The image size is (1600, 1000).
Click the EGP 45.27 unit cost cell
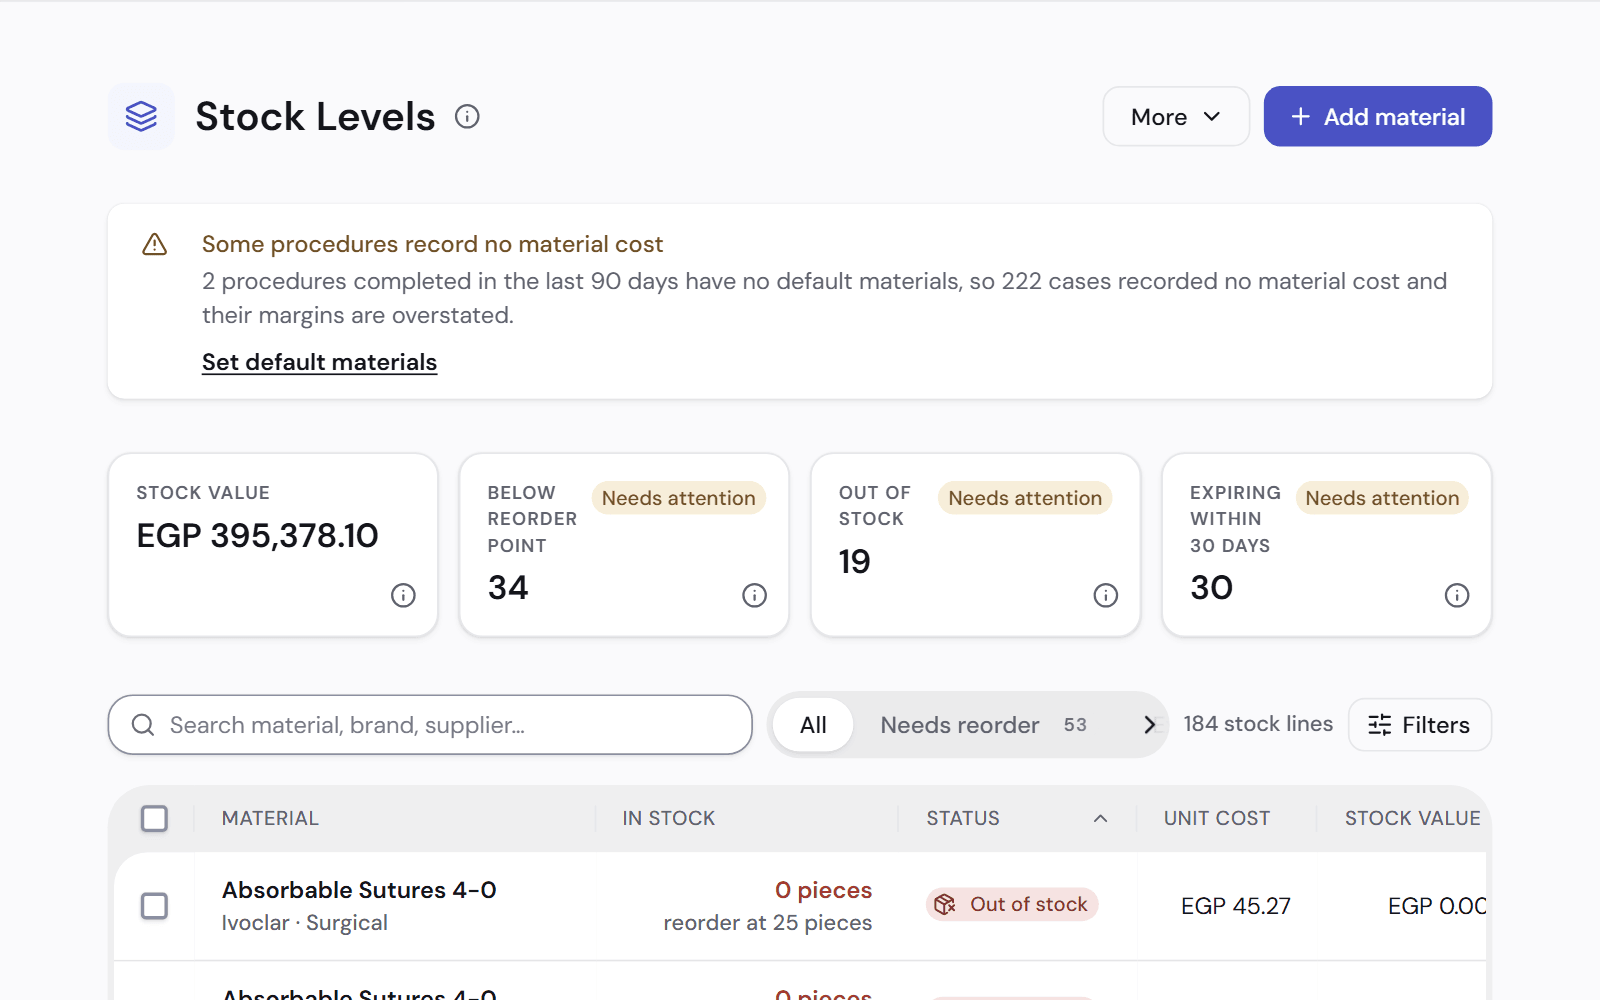tap(1235, 906)
